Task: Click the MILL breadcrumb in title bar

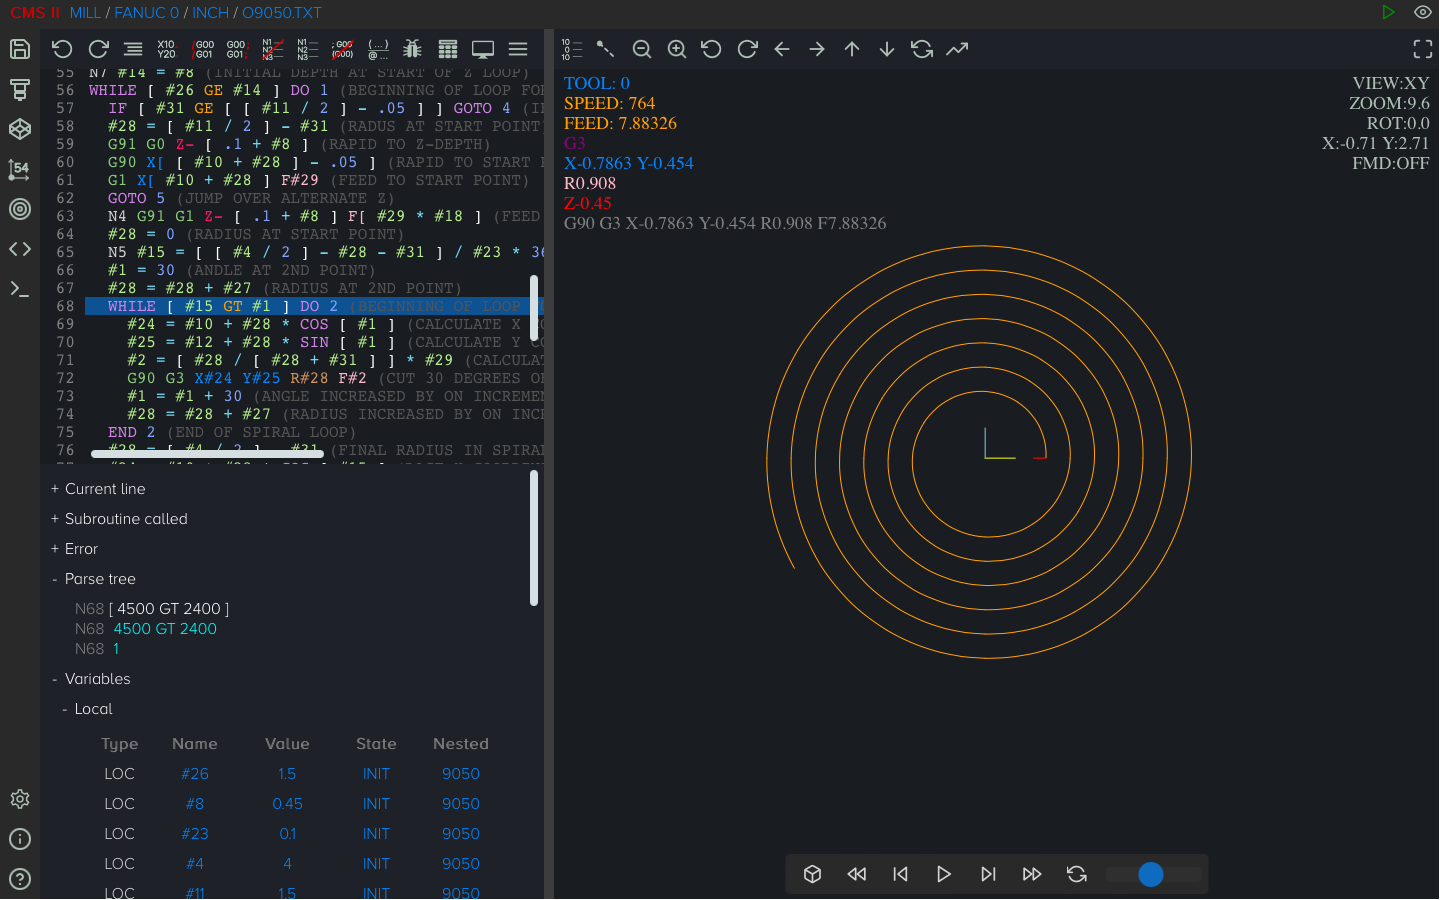Action: (85, 13)
